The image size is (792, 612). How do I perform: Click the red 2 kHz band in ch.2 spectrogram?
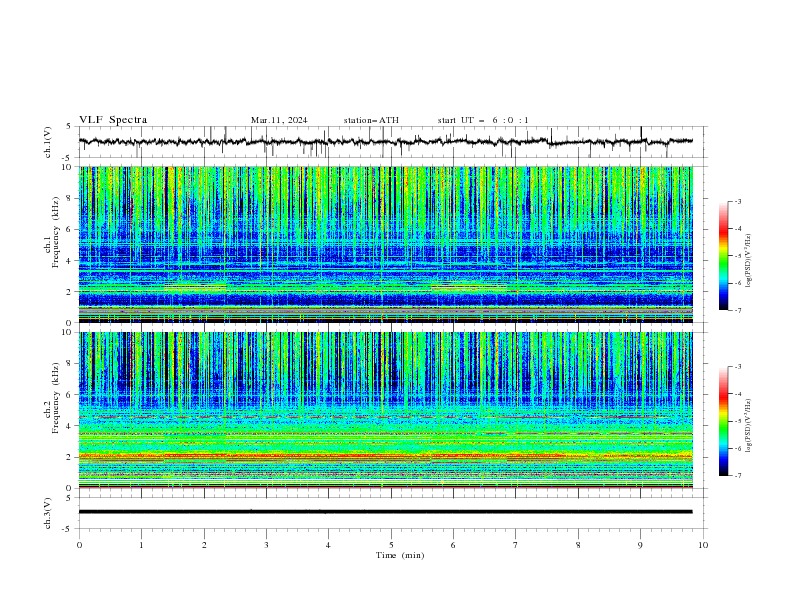pyautogui.click(x=385, y=456)
